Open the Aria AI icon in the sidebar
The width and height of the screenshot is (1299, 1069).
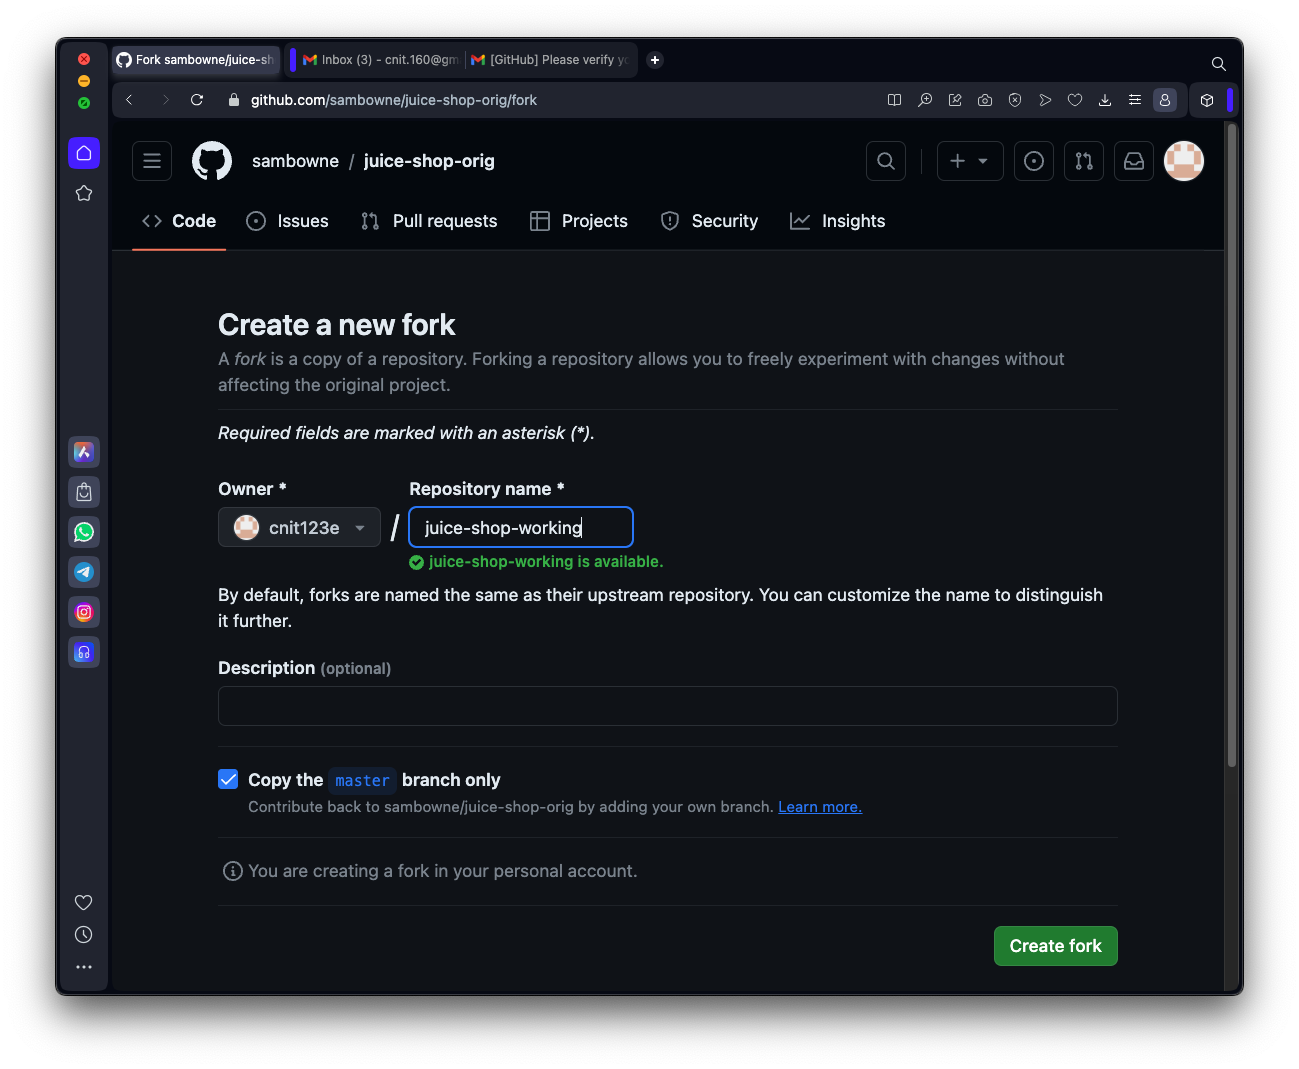point(84,452)
